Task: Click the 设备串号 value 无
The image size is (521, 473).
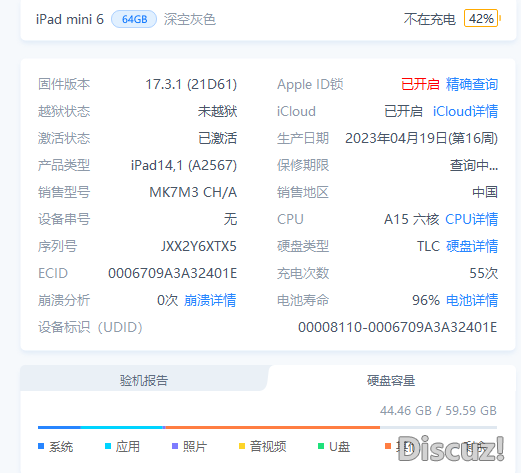Action: [x=230, y=219]
